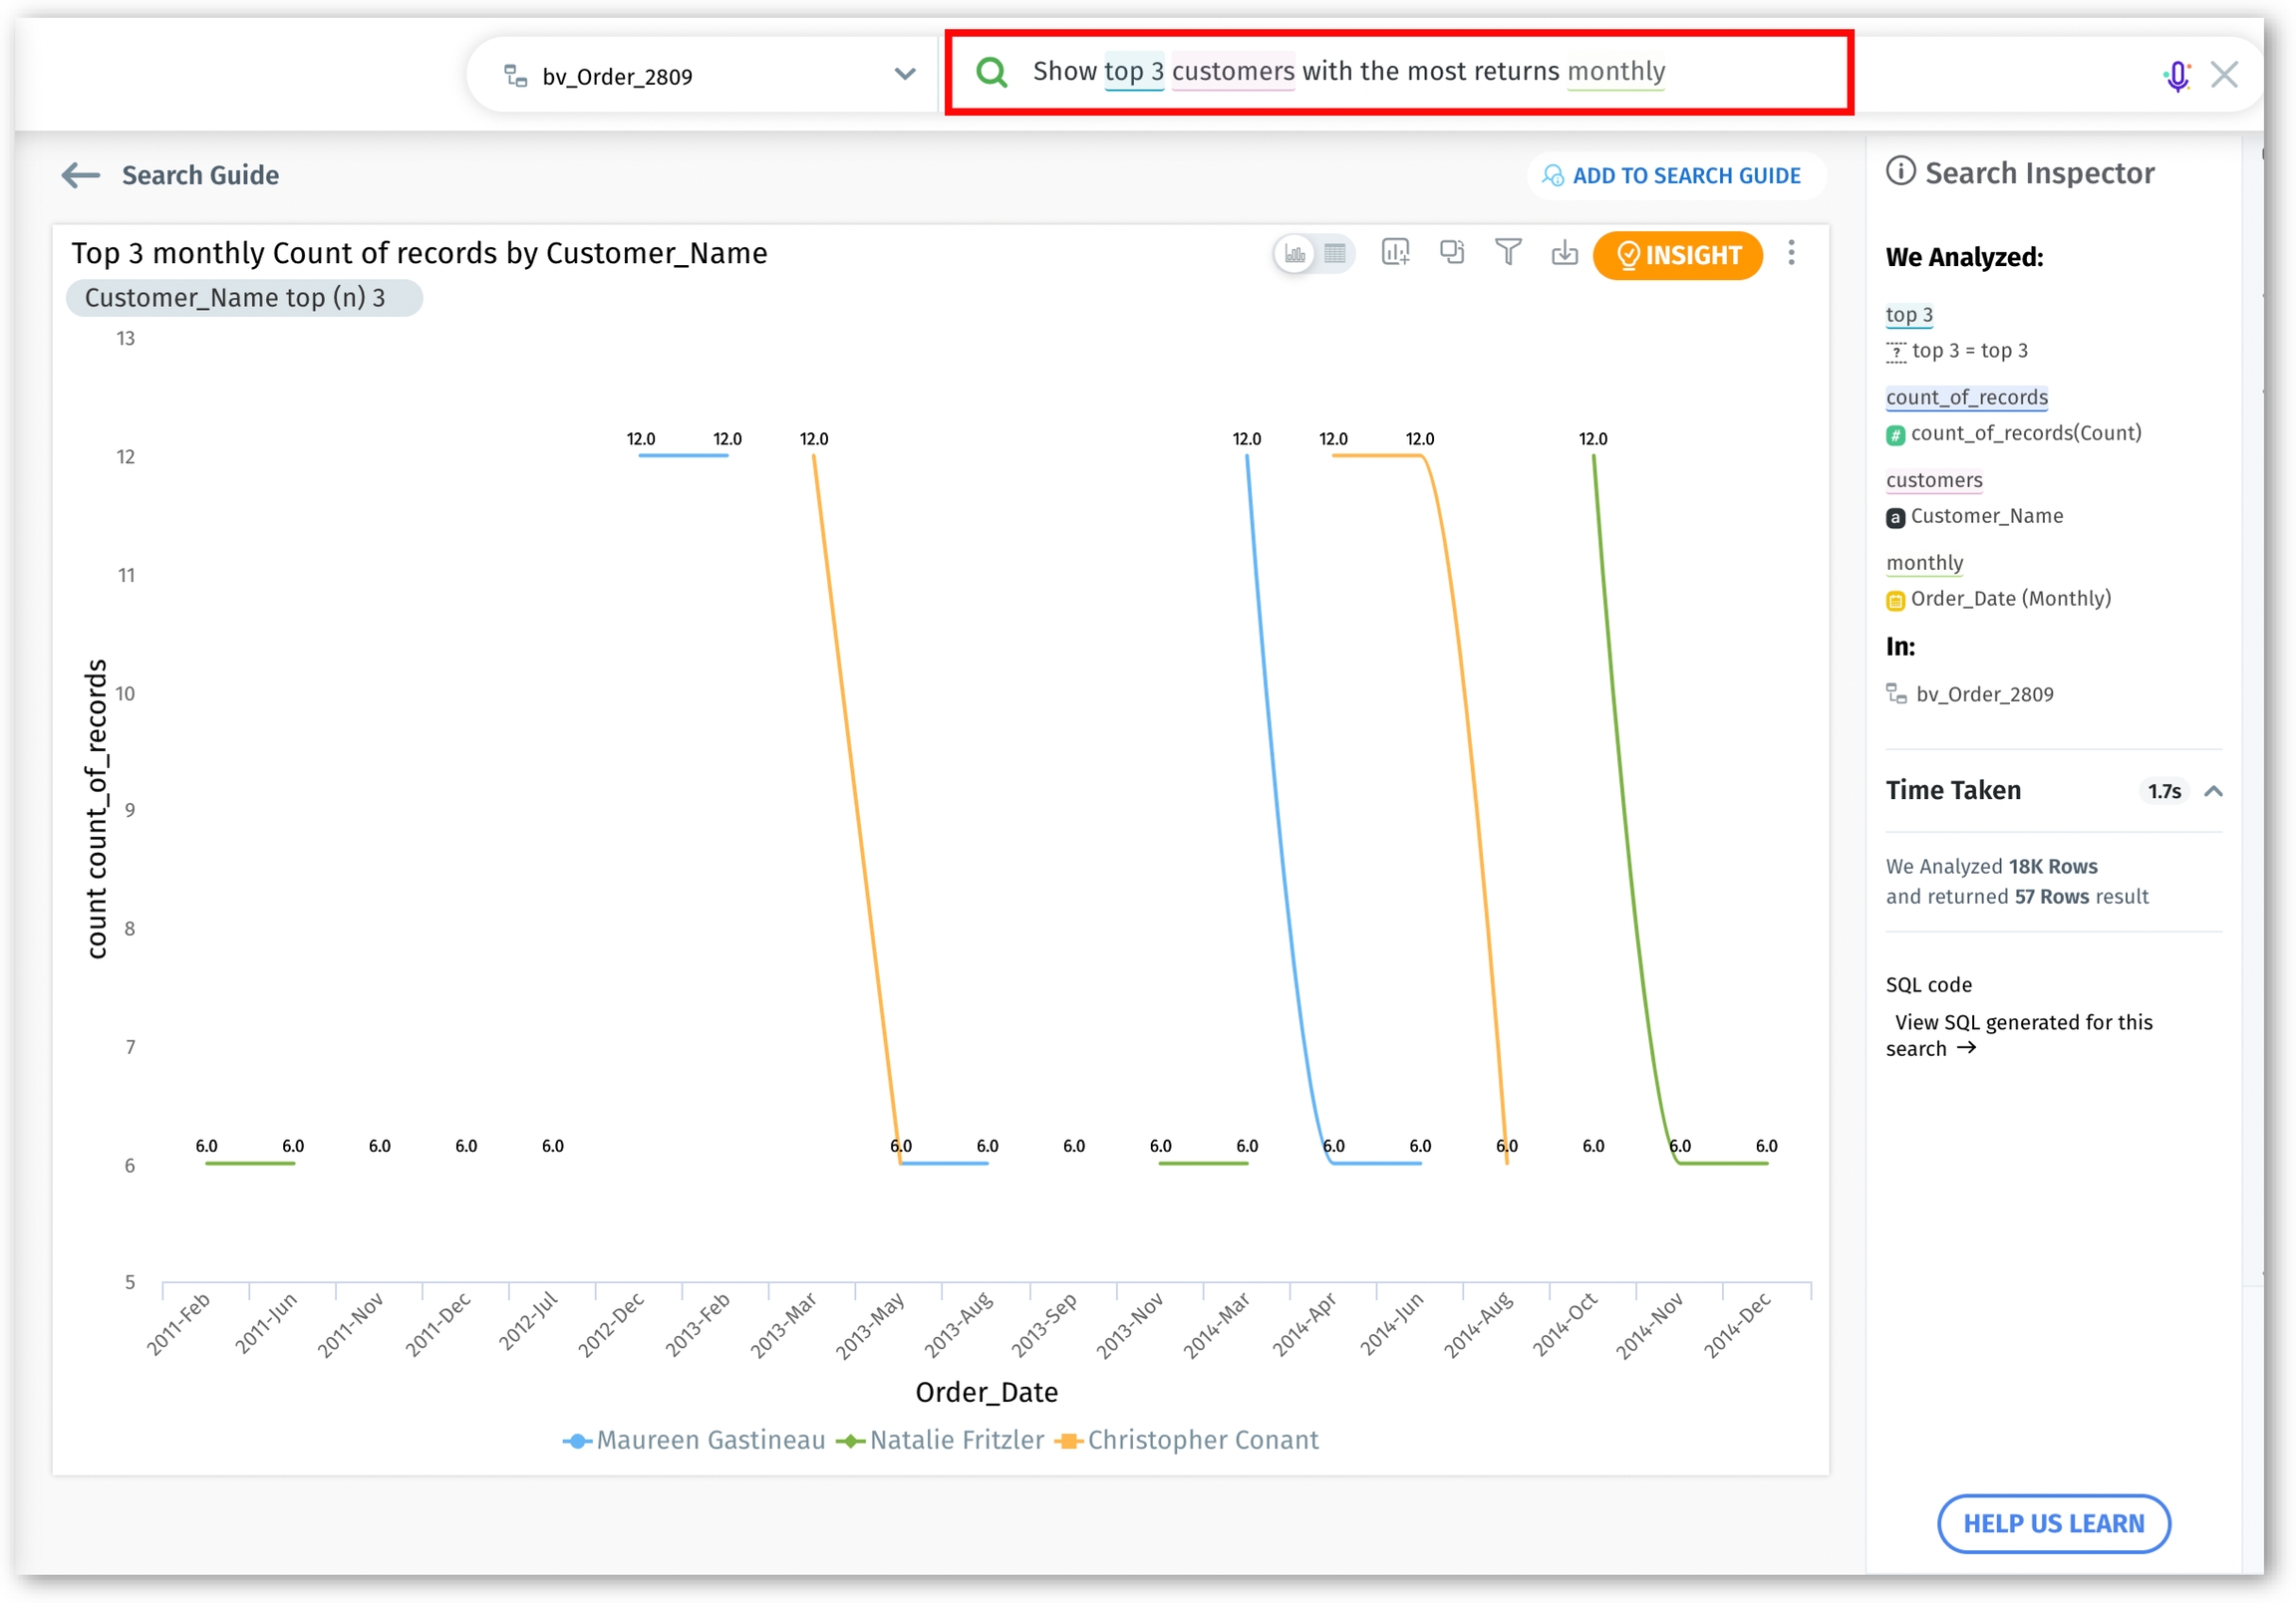Click the copy/duplicate chart icon
Screen dimensions: 2296x1603
[1451, 252]
